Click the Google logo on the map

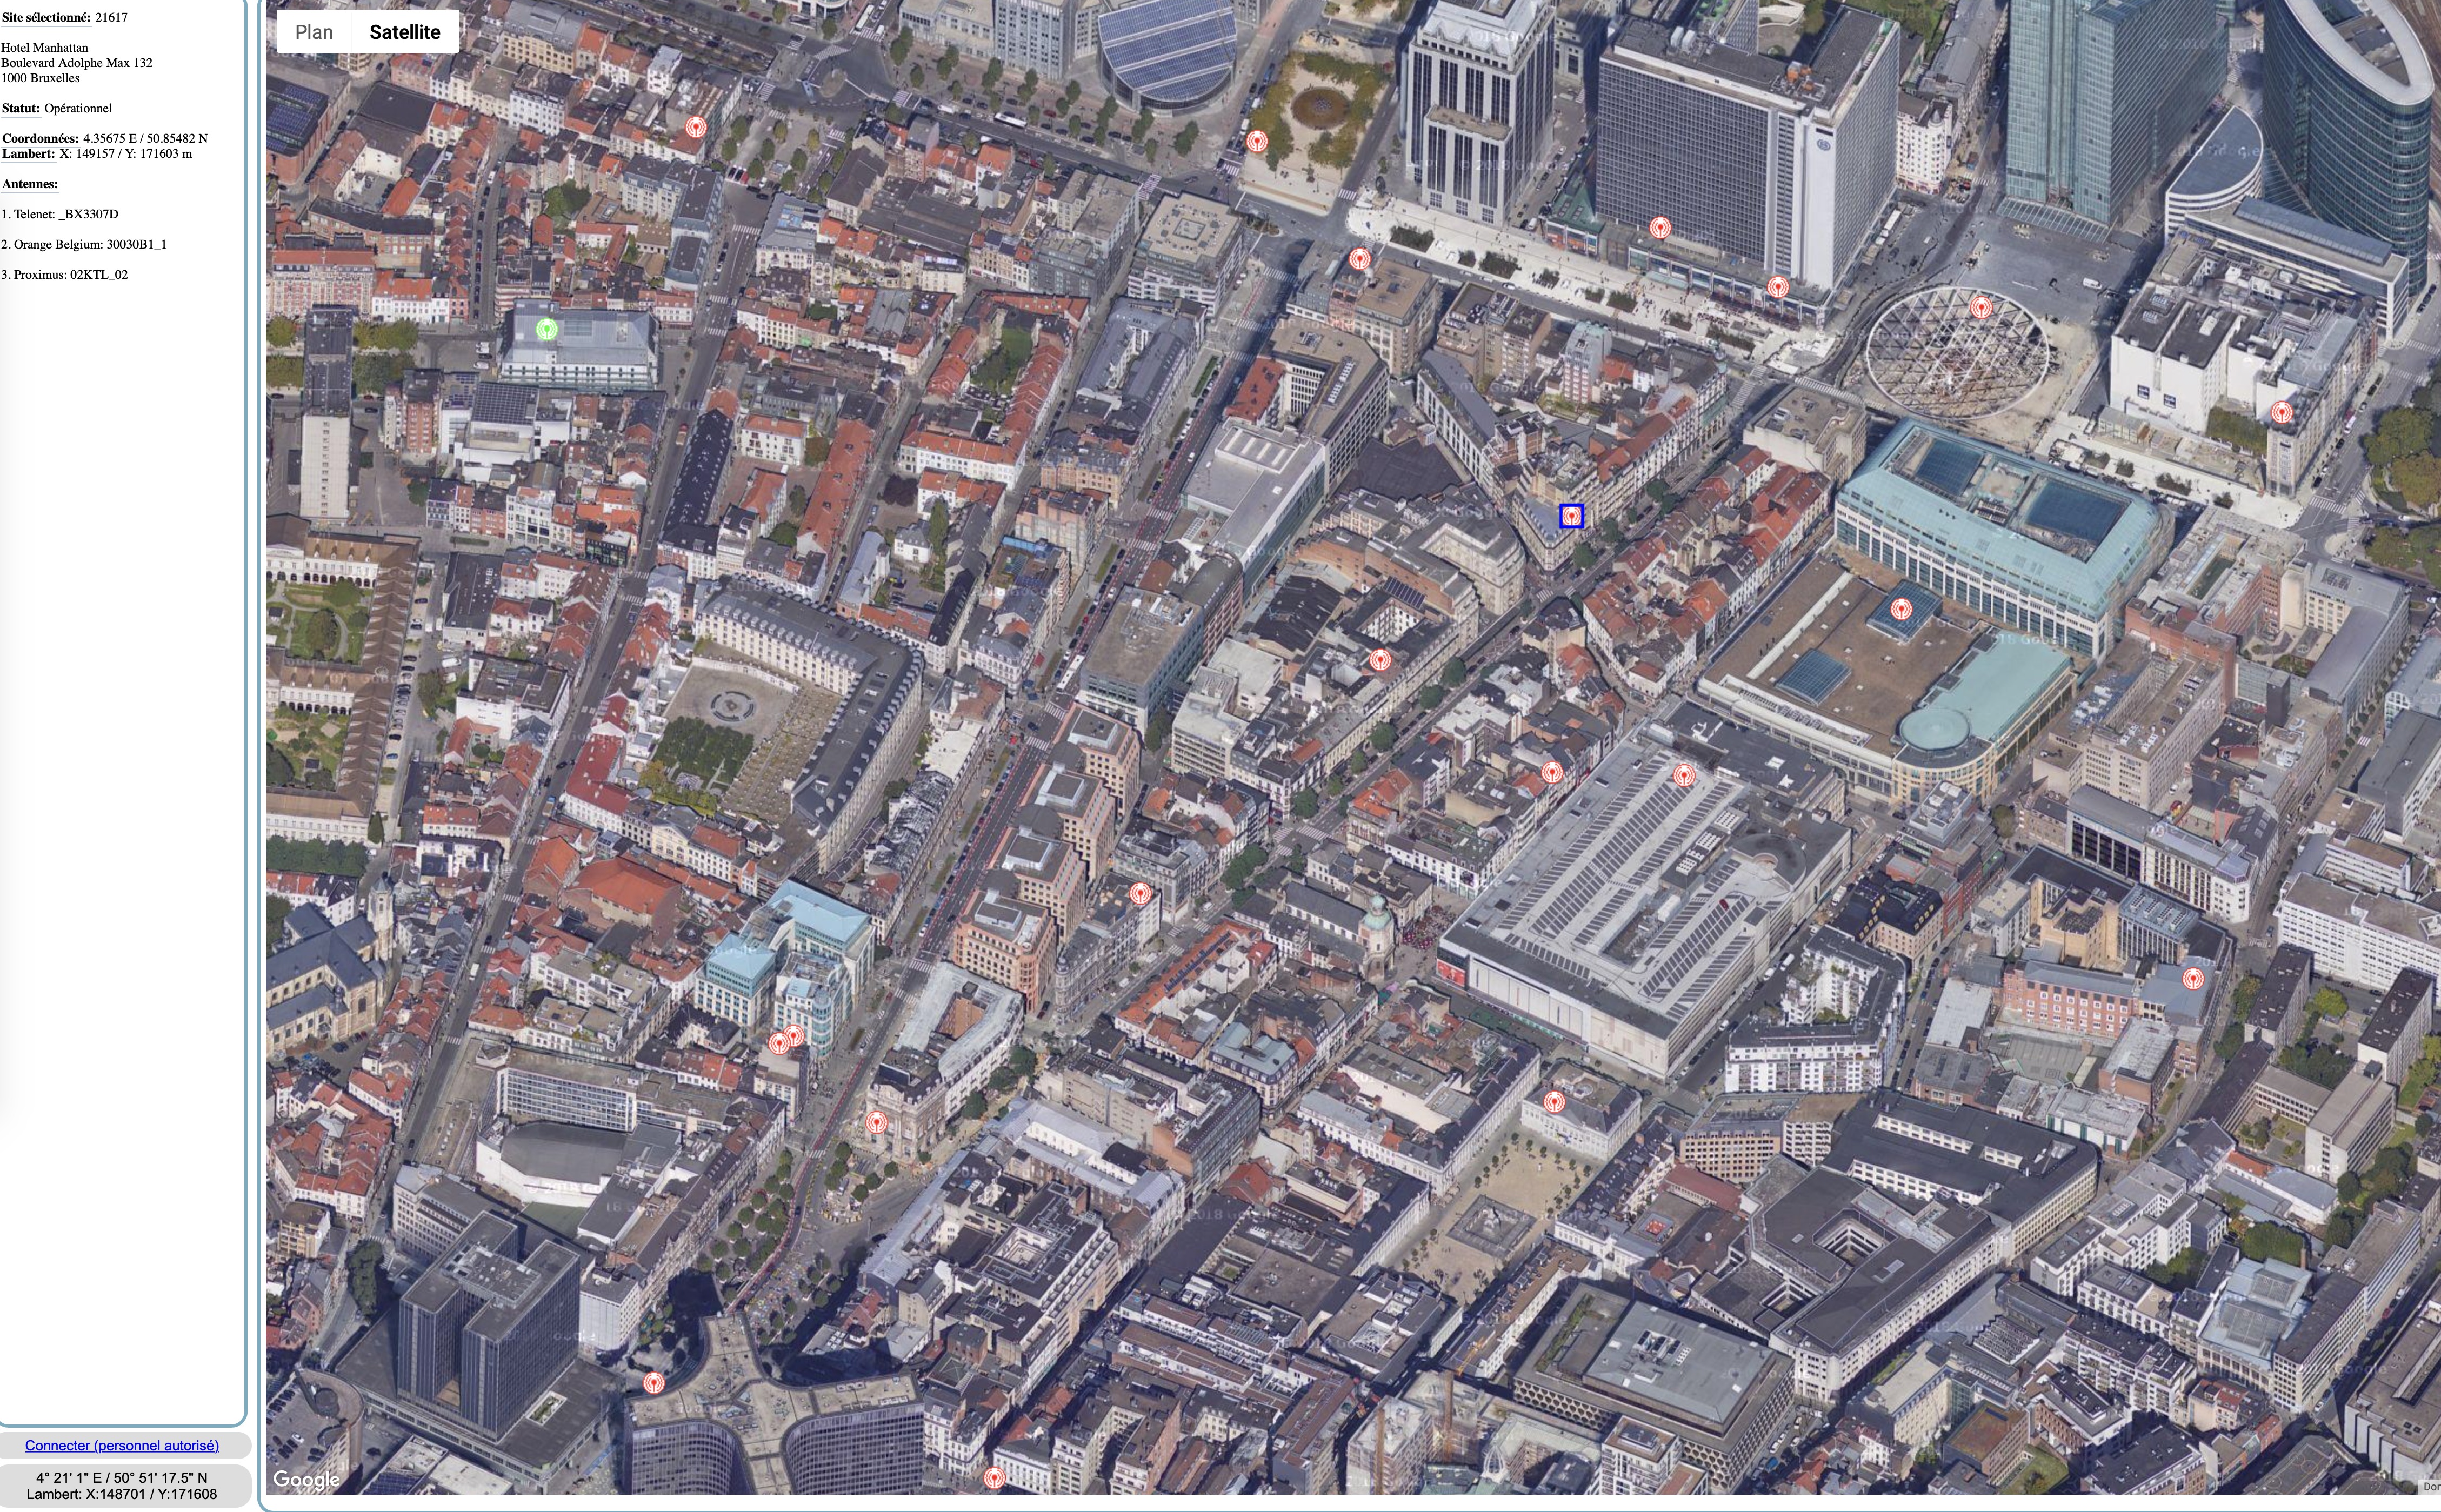306,1480
